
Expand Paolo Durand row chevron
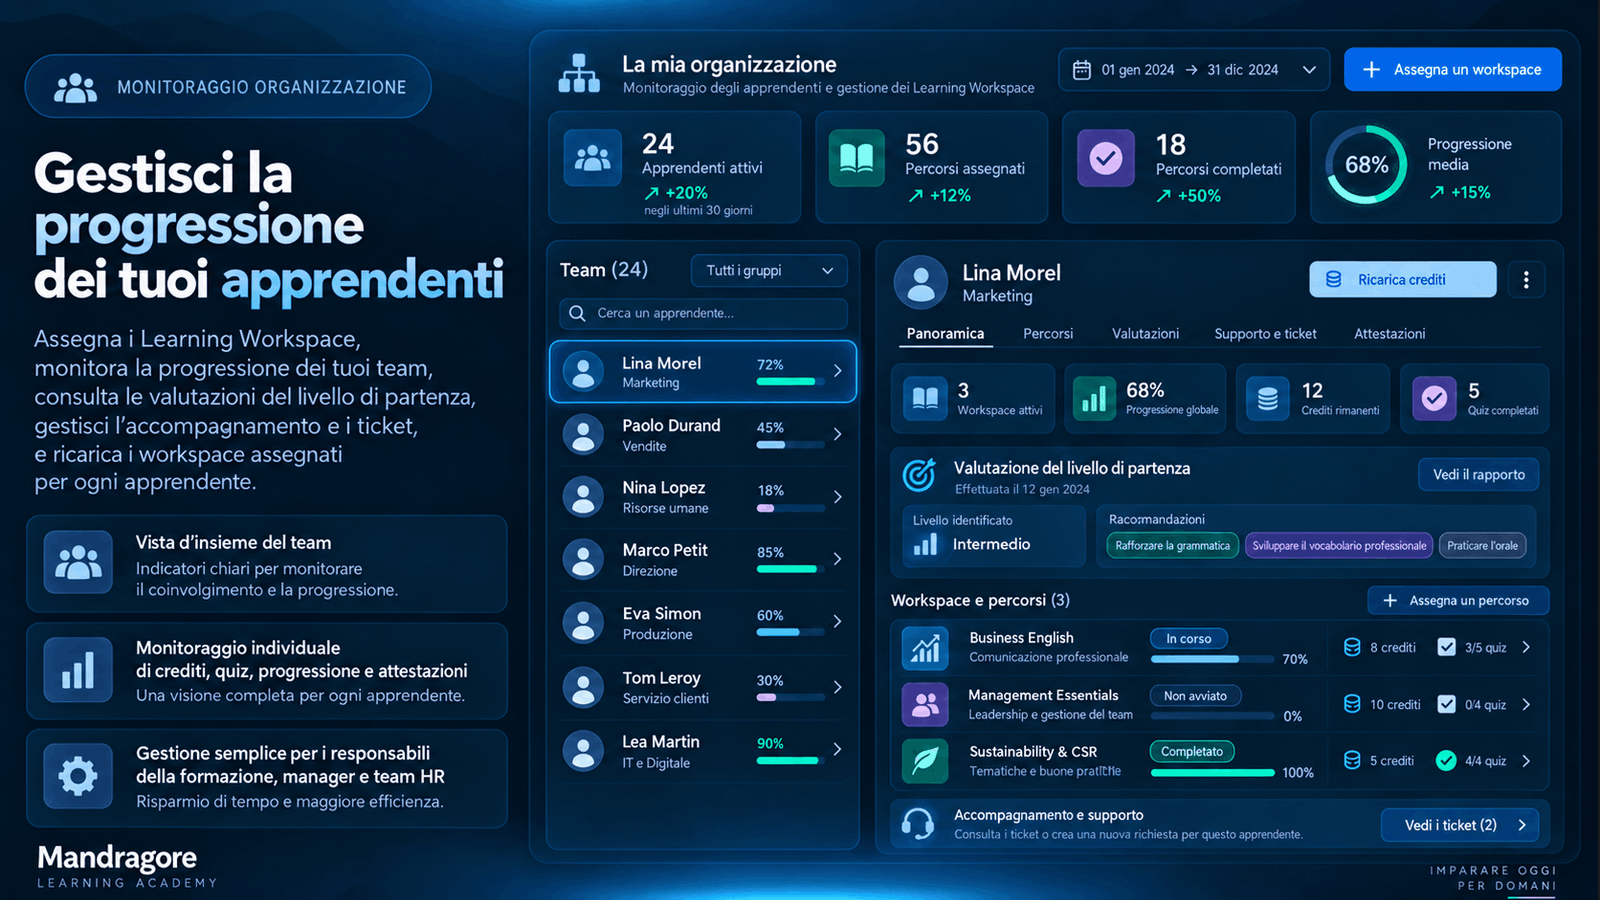click(x=838, y=434)
